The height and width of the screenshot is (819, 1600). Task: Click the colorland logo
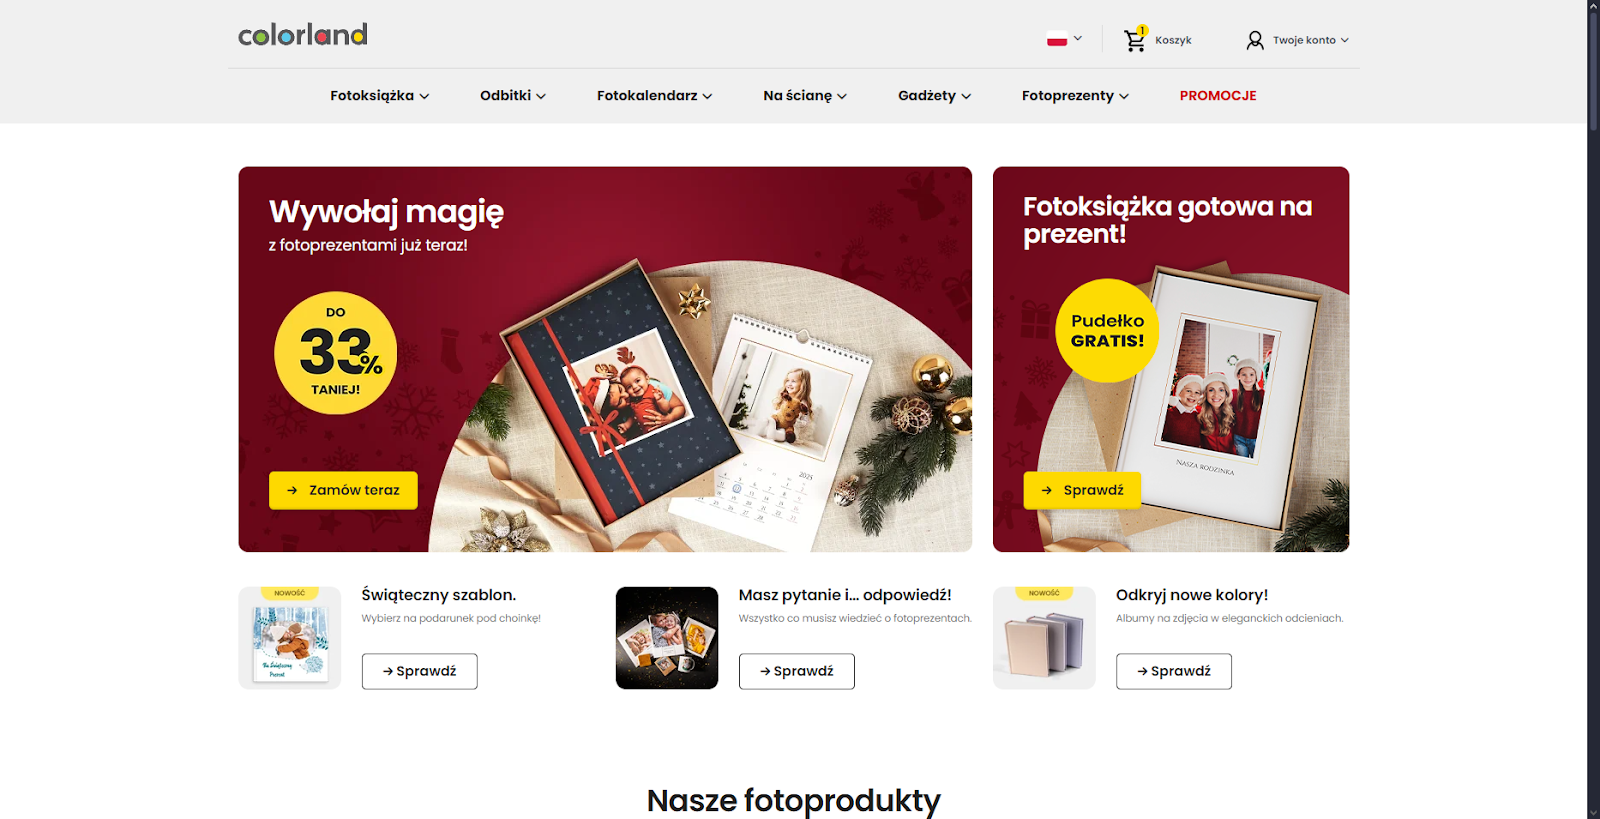(x=303, y=35)
